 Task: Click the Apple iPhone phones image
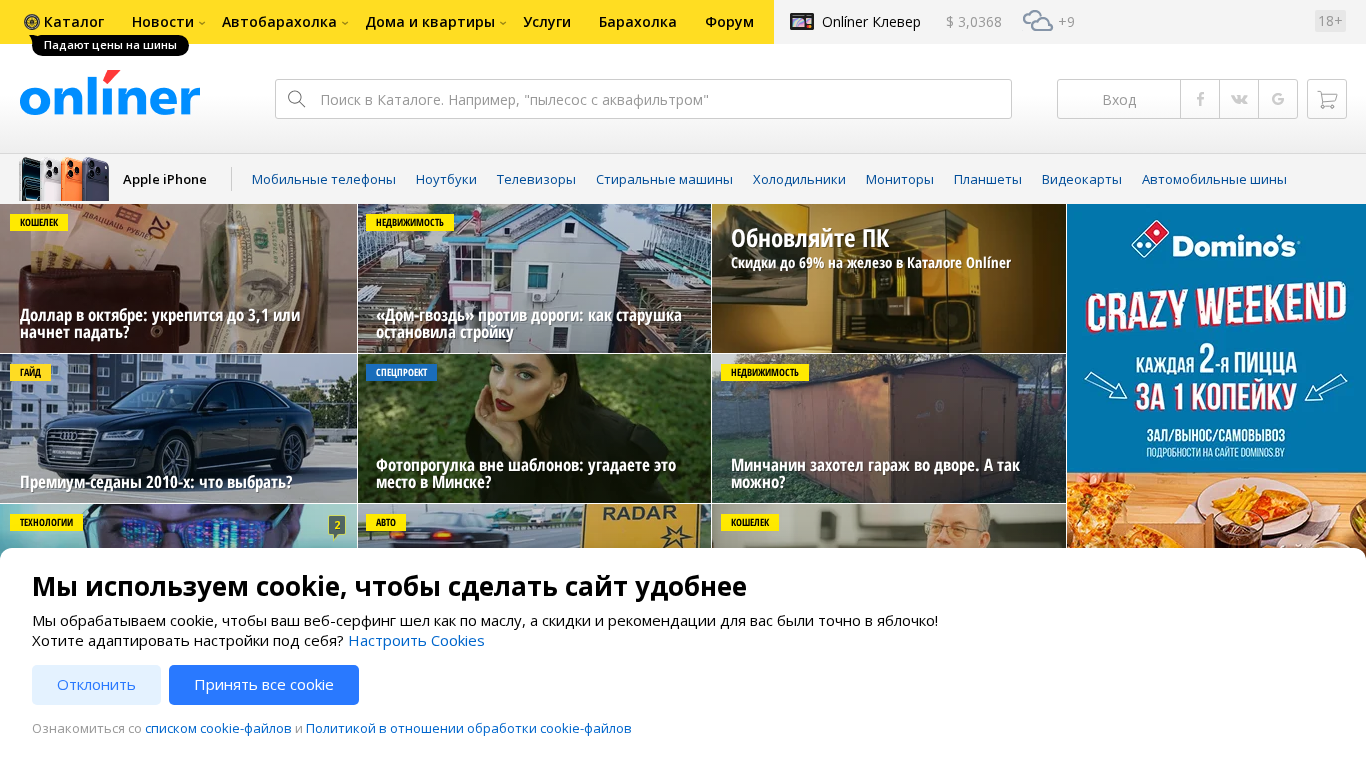tap(64, 179)
